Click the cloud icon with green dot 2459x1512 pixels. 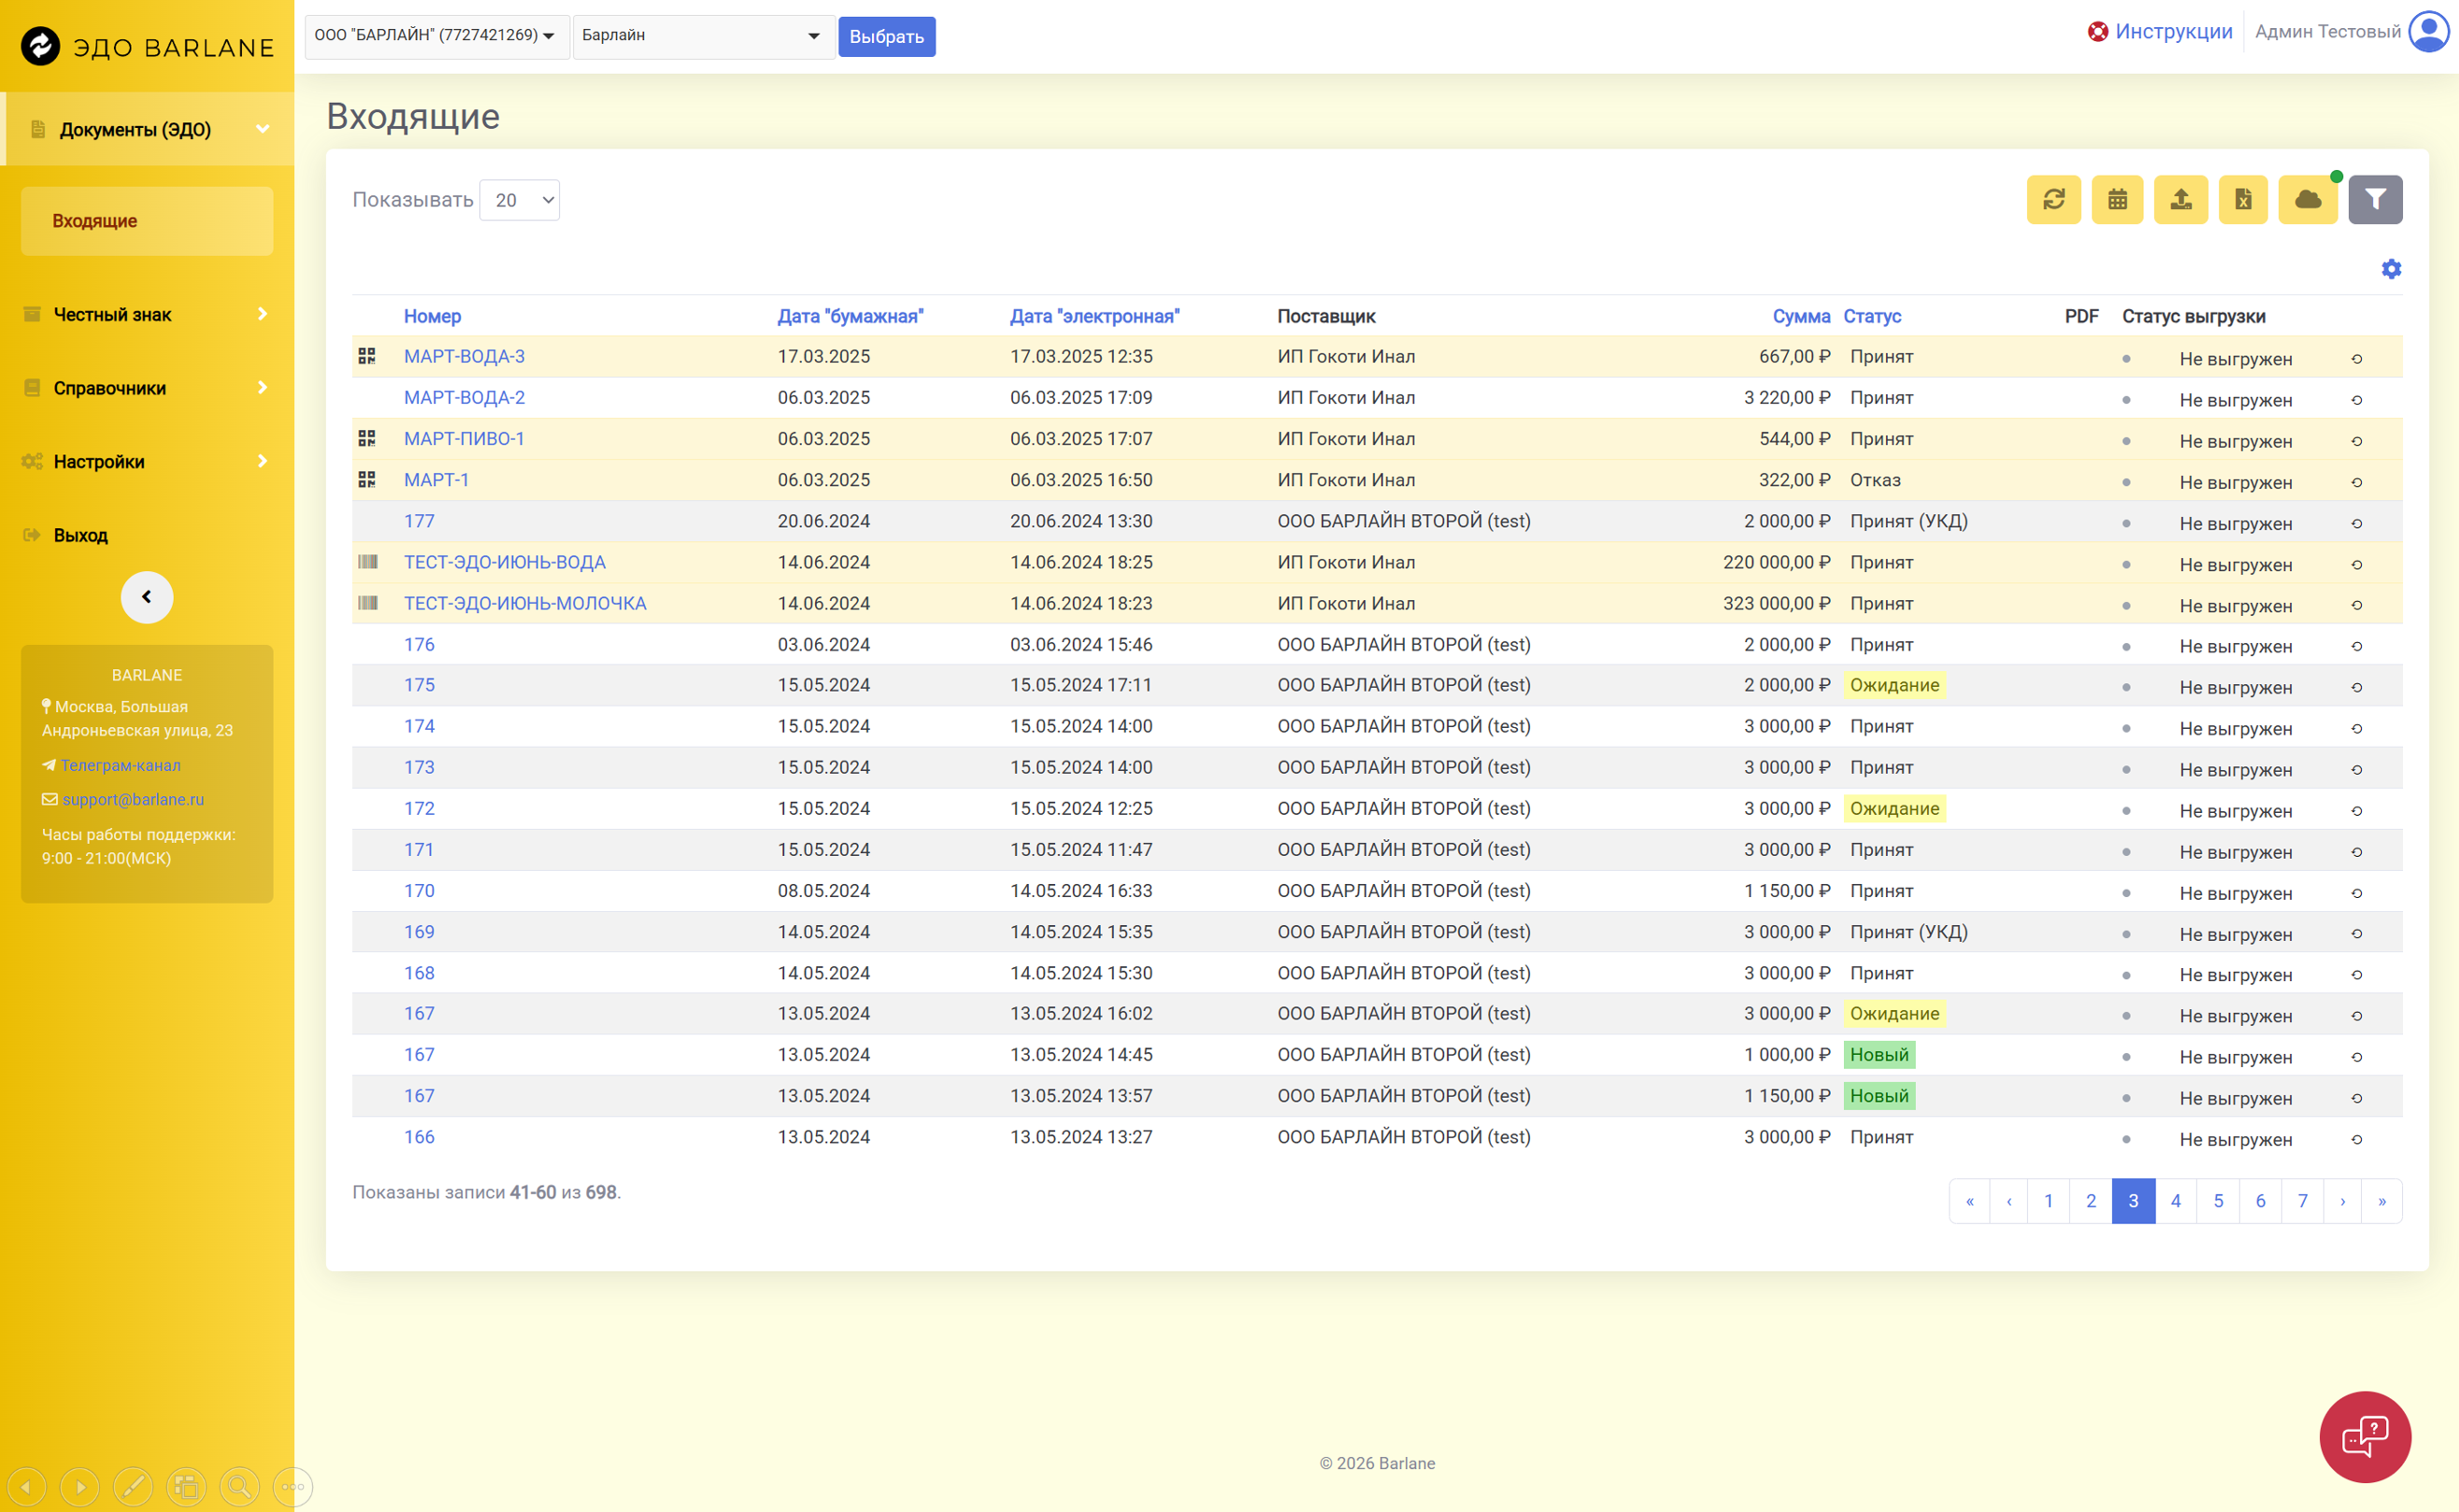[2307, 200]
